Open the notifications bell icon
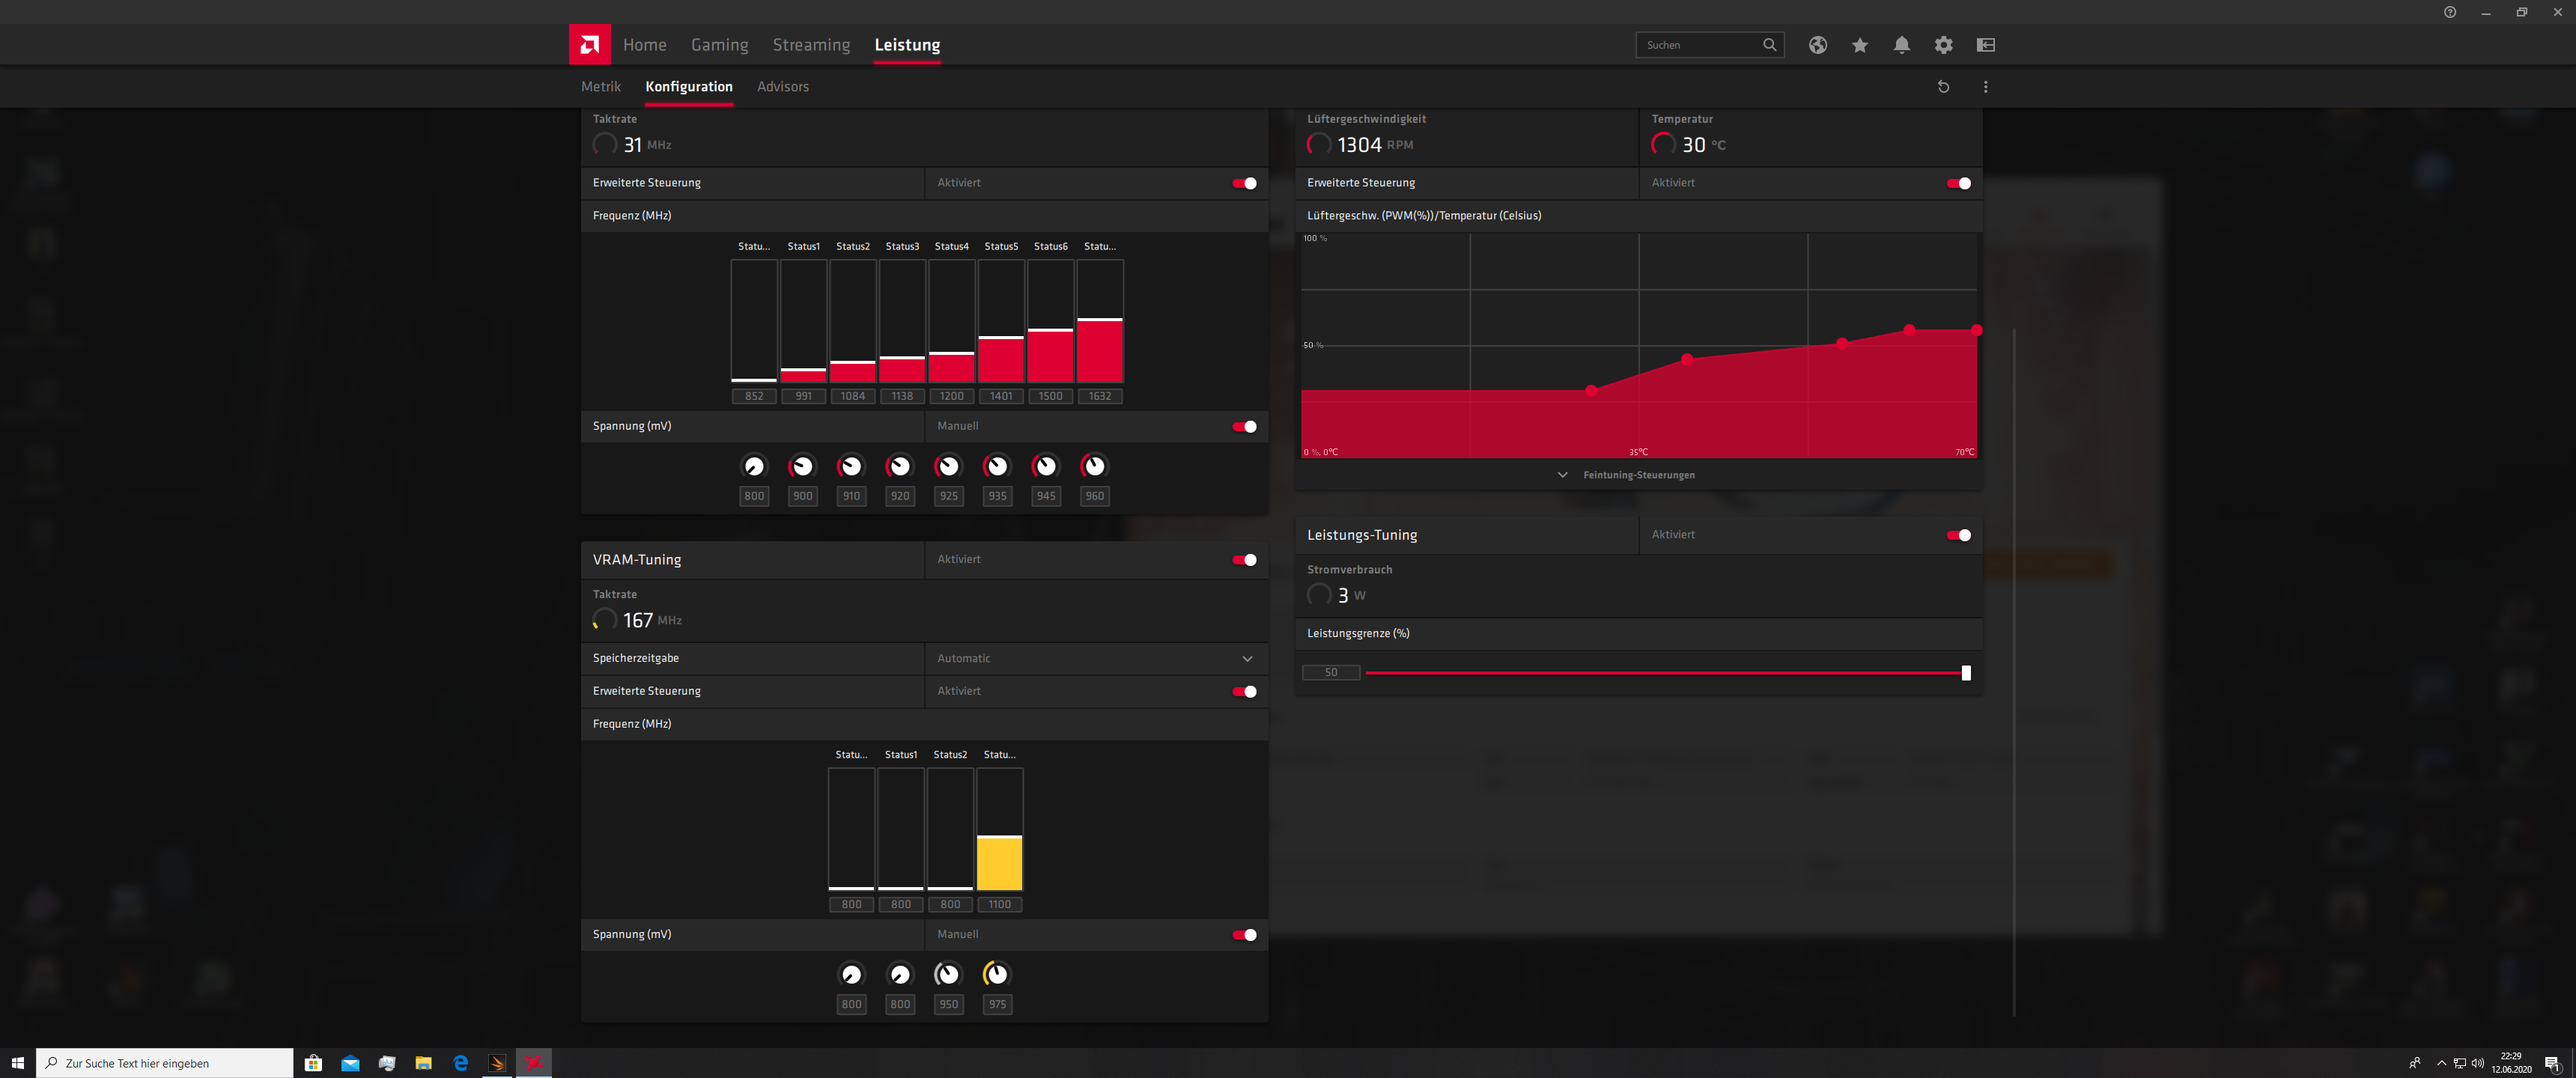The width and height of the screenshot is (2576, 1078). (1901, 45)
